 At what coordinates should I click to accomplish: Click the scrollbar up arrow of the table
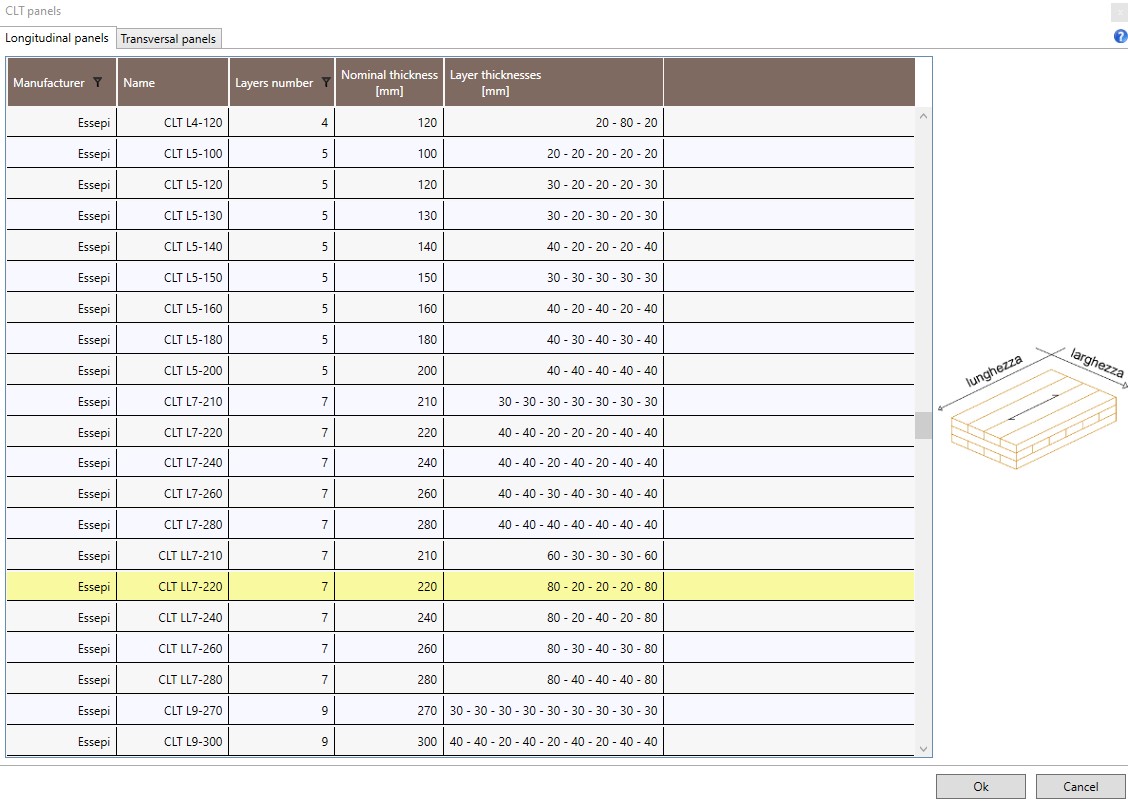pos(924,115)
